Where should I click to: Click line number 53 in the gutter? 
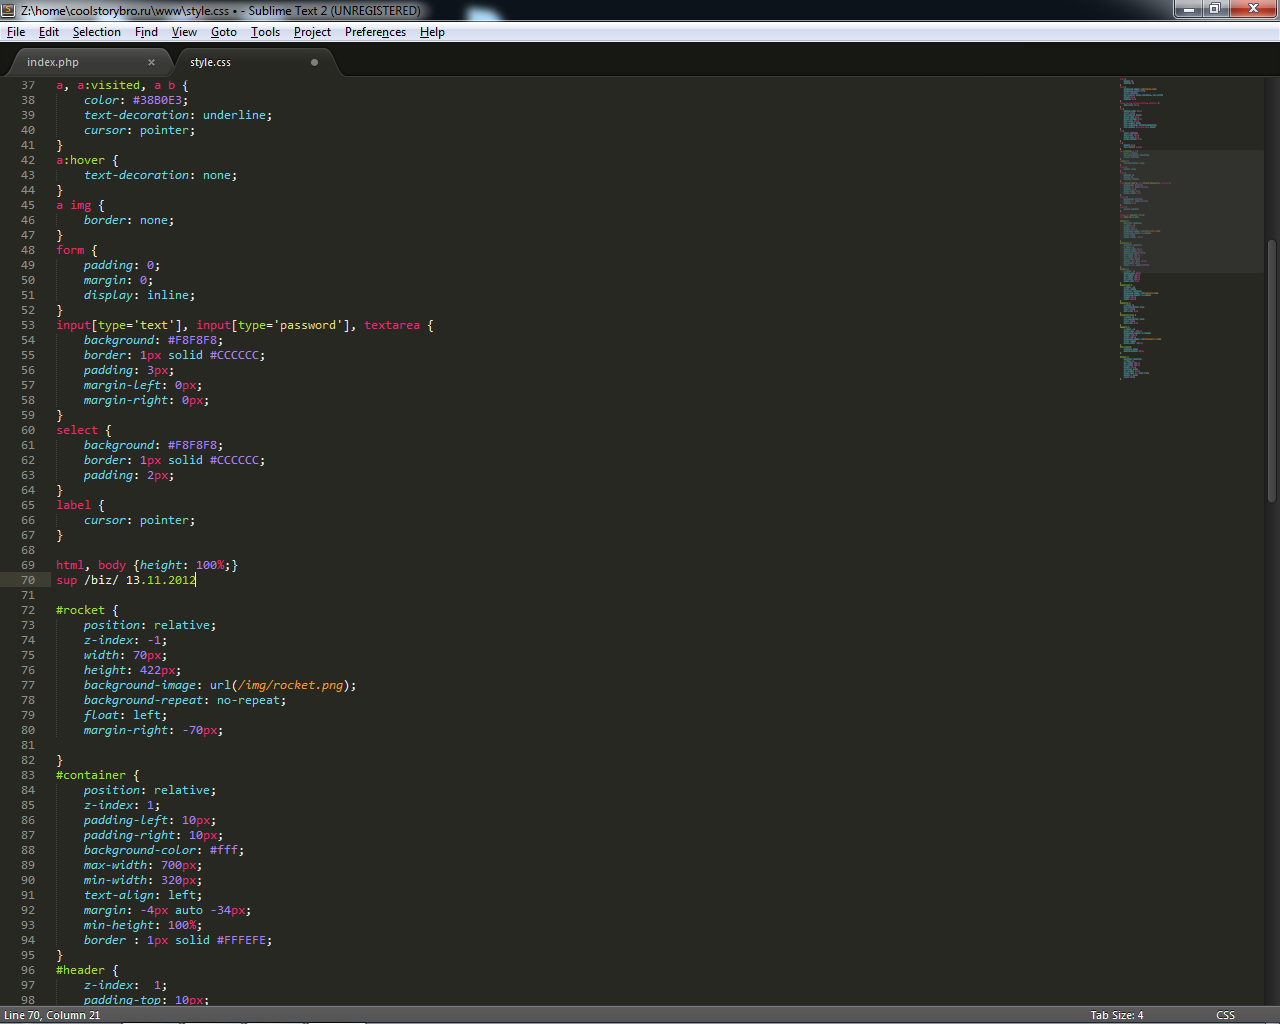tap(28, 325)
